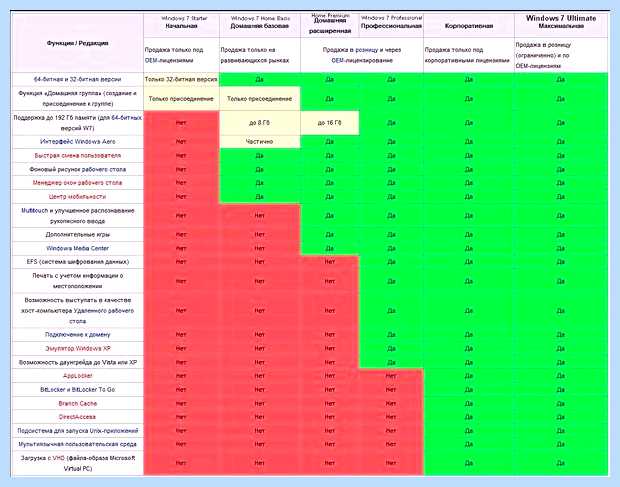Viewport: 620px width, 487px height.
Task: Open the '64-битная и 32-битная версии' link
Action: tap(78, 79)
